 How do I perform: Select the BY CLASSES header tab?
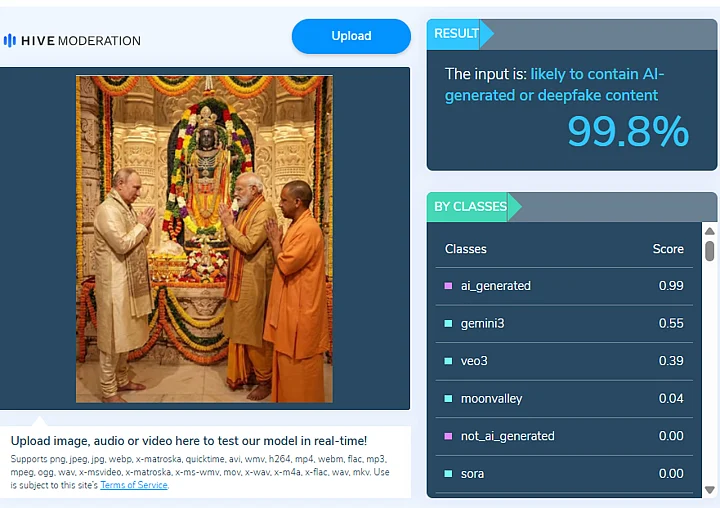[470, 207]
